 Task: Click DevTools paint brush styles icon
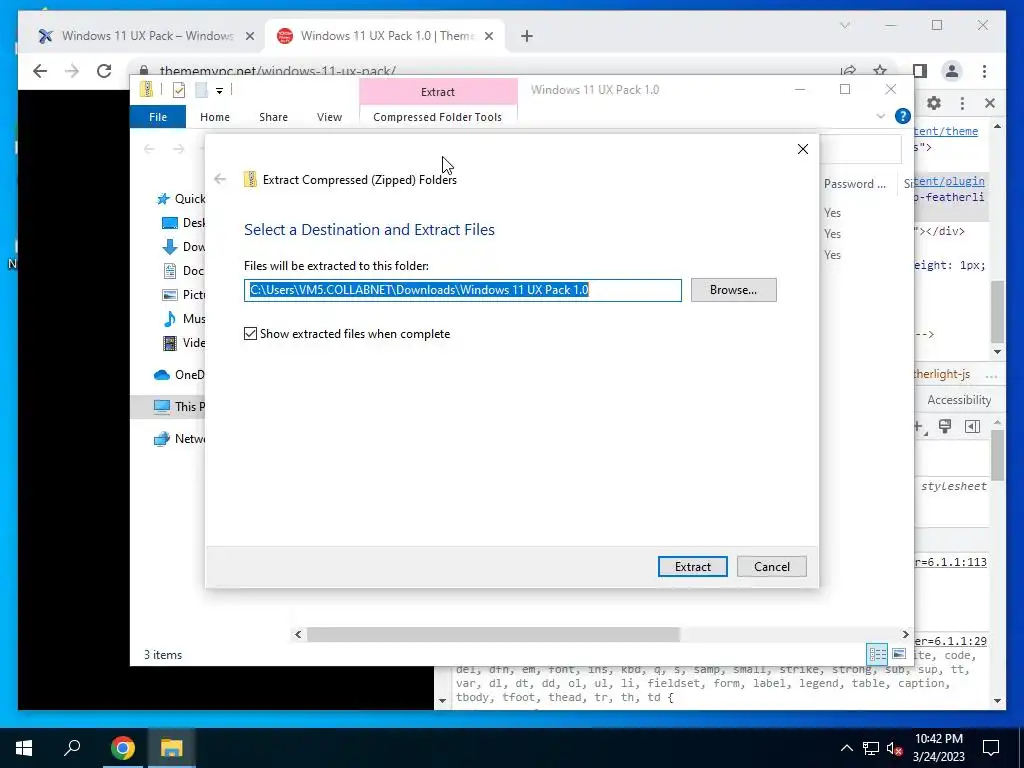[945, 426]
